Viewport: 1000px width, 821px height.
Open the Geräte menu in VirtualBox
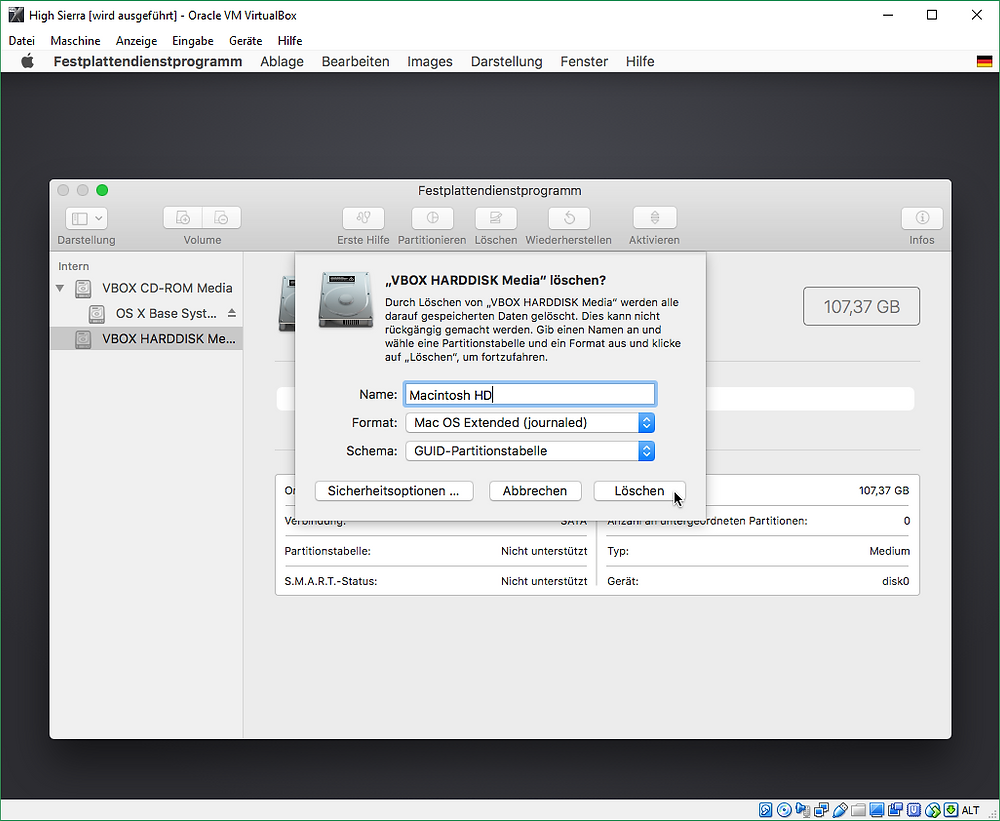[x=246, y=41]
